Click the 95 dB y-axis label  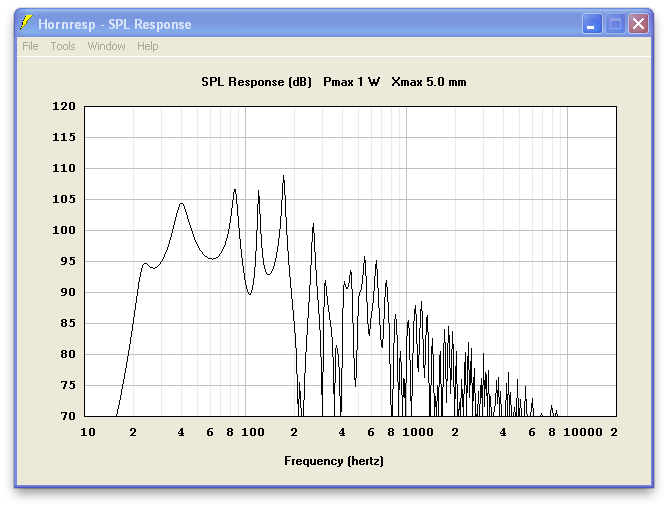(68, 261)
